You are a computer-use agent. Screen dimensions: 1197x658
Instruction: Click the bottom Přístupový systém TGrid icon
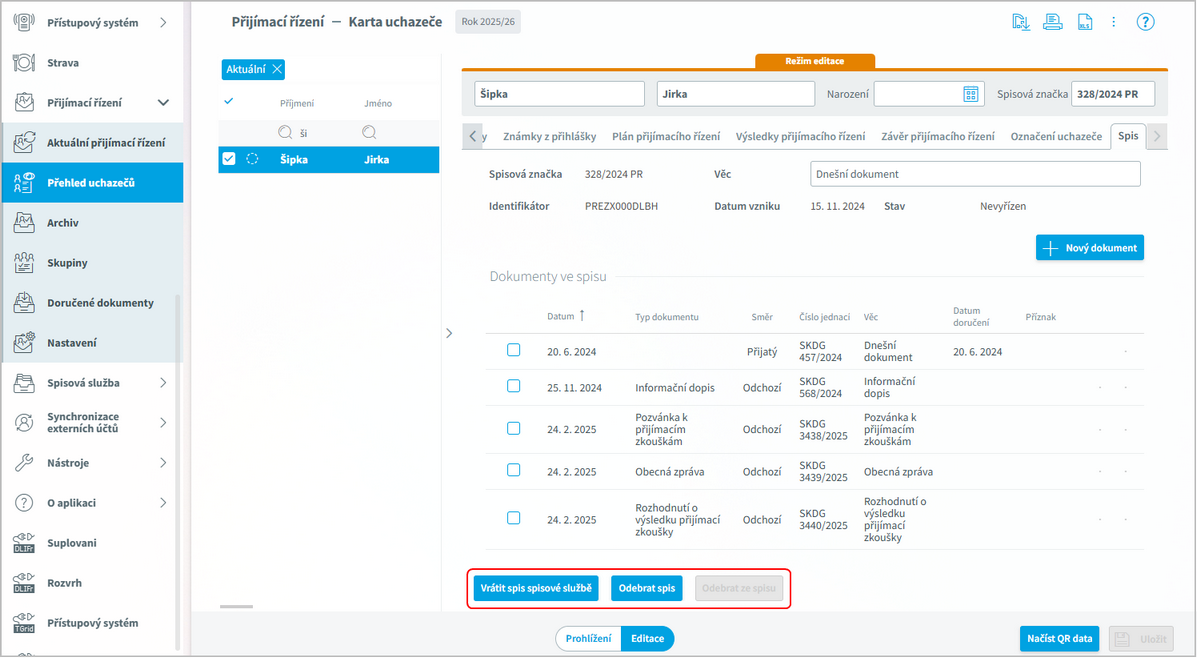[24, 623]
